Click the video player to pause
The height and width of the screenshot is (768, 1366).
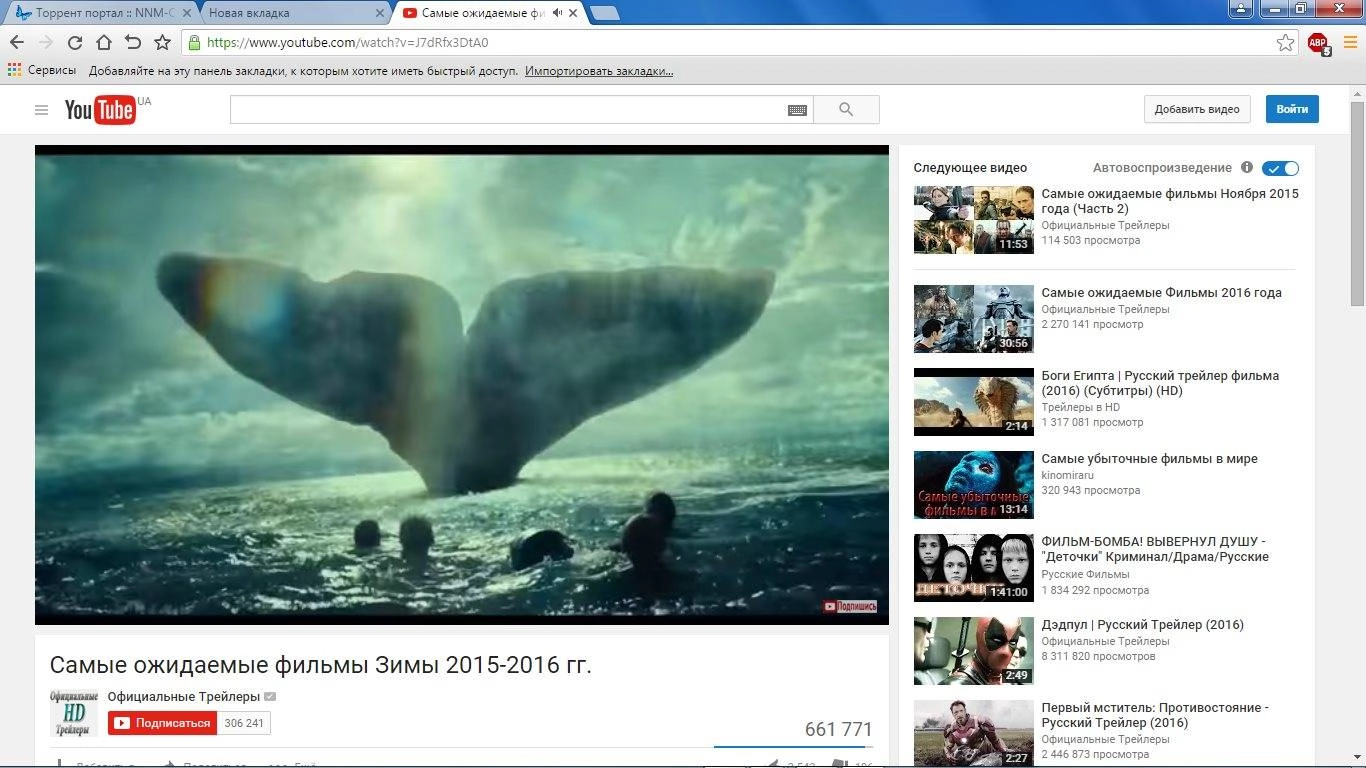[x=461, y=385]
